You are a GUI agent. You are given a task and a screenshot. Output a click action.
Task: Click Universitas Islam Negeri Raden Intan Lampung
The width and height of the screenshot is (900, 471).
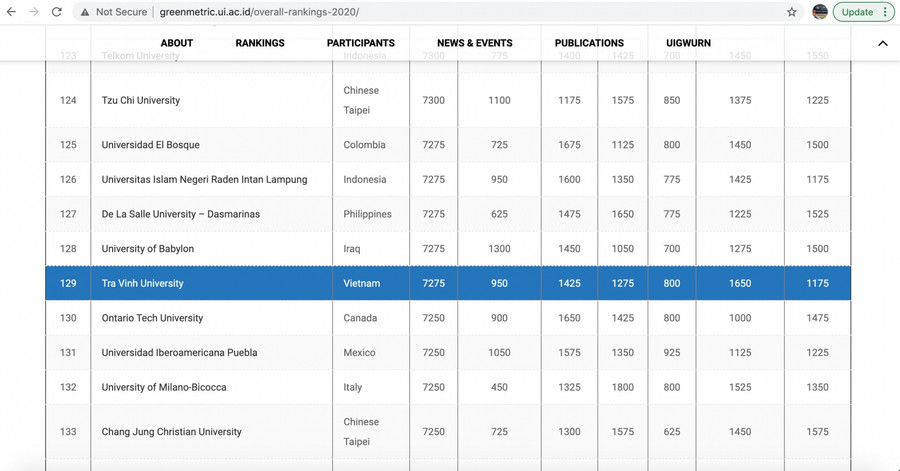(x=204, y=180)
